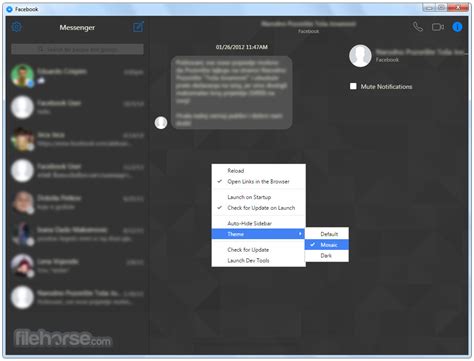Click the large profile picture in info panel

point(360,56)
